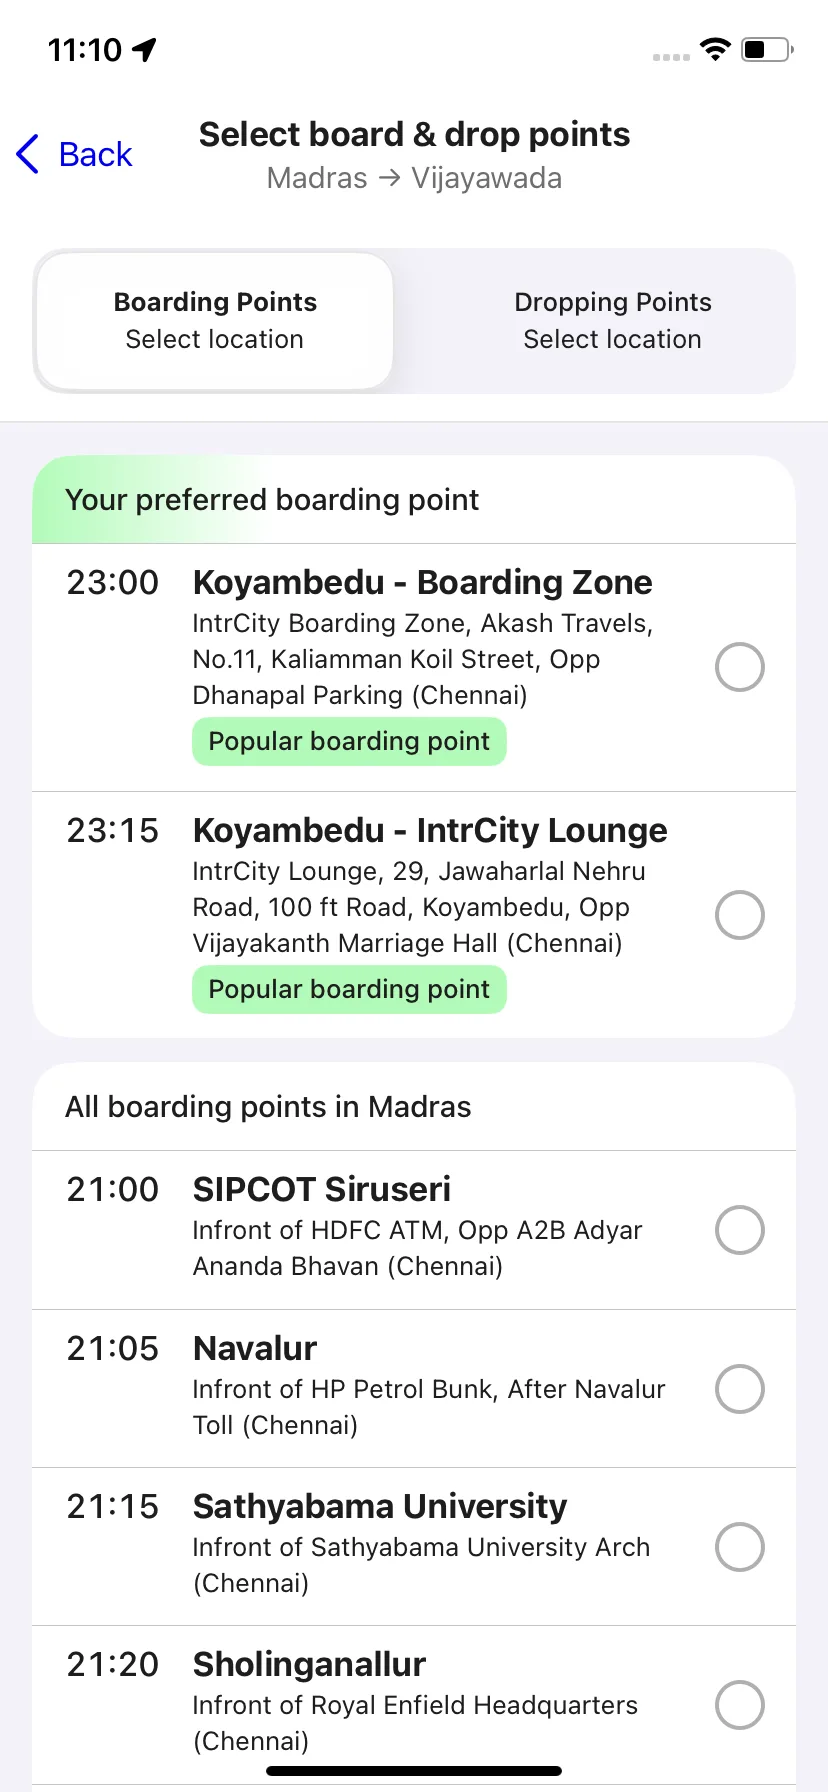Tap Popular boarding point badge under IntrCity Lounge
The width and height of the screenshot is (828, 1792).
[x=349, y=990]
